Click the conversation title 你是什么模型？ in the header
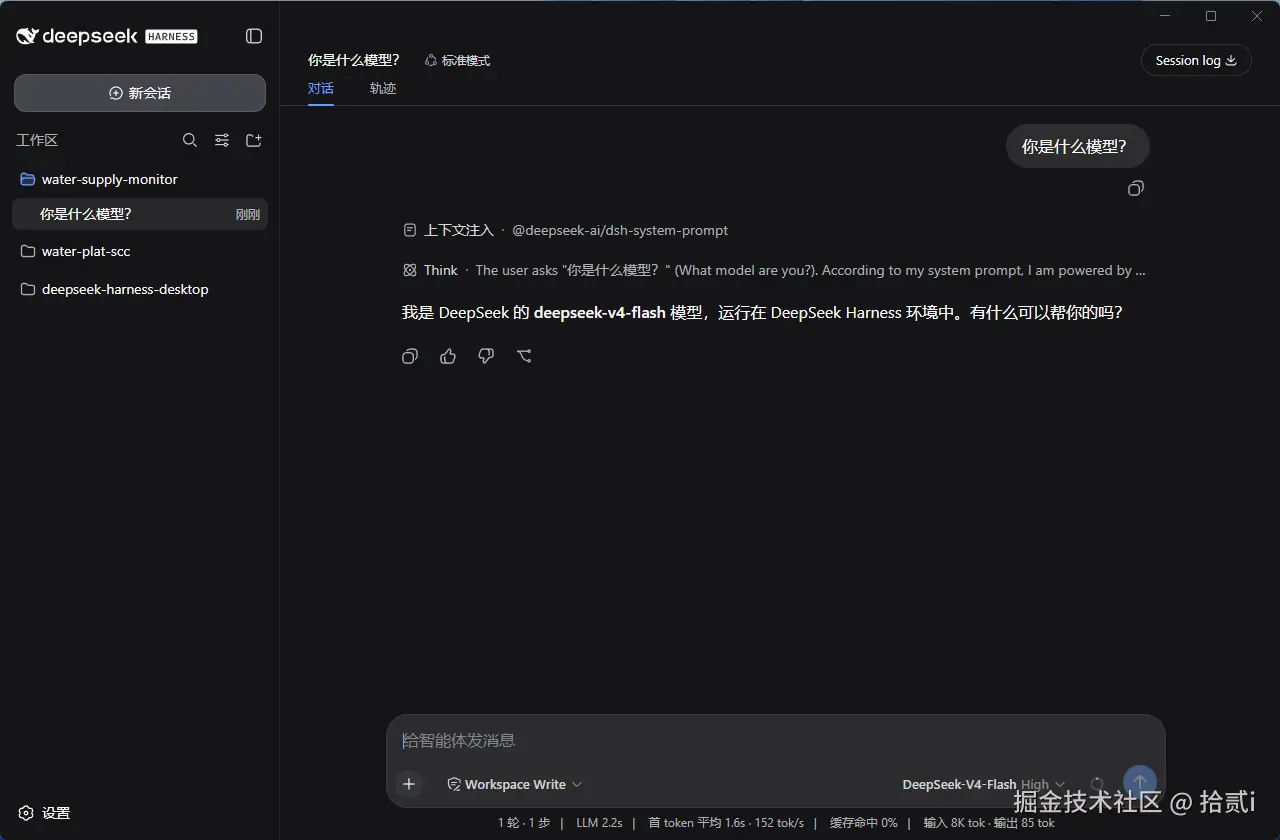This screenshot has height=840, width=1280. click(x=354, y=60)
